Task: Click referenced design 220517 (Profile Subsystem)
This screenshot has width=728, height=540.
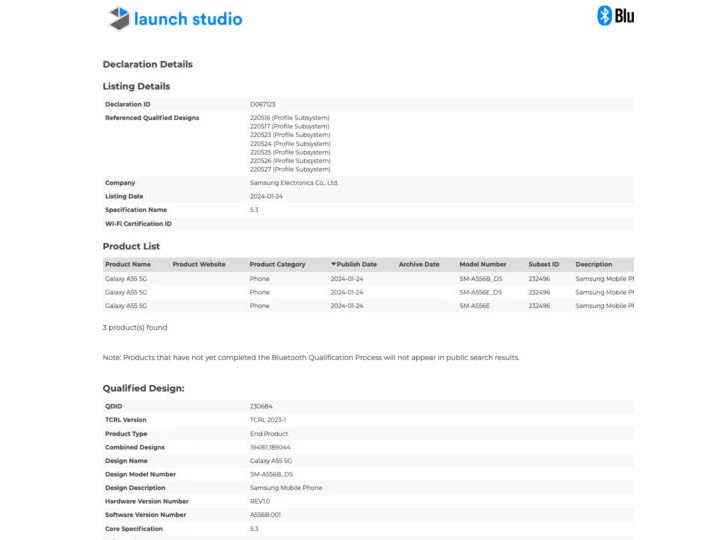Action: [x=290, y=126]
